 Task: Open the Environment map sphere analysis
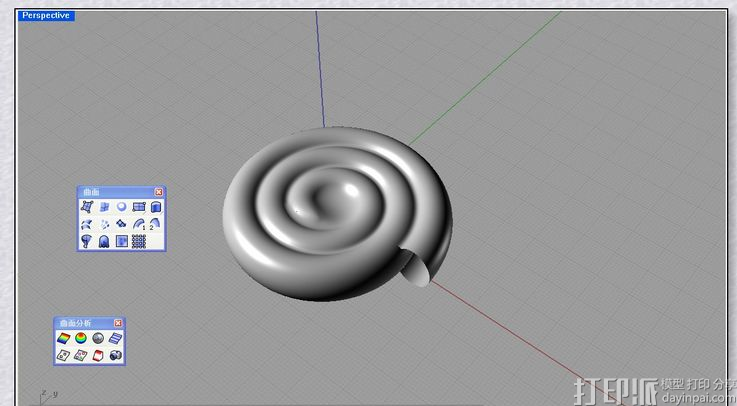coord(98,338)
